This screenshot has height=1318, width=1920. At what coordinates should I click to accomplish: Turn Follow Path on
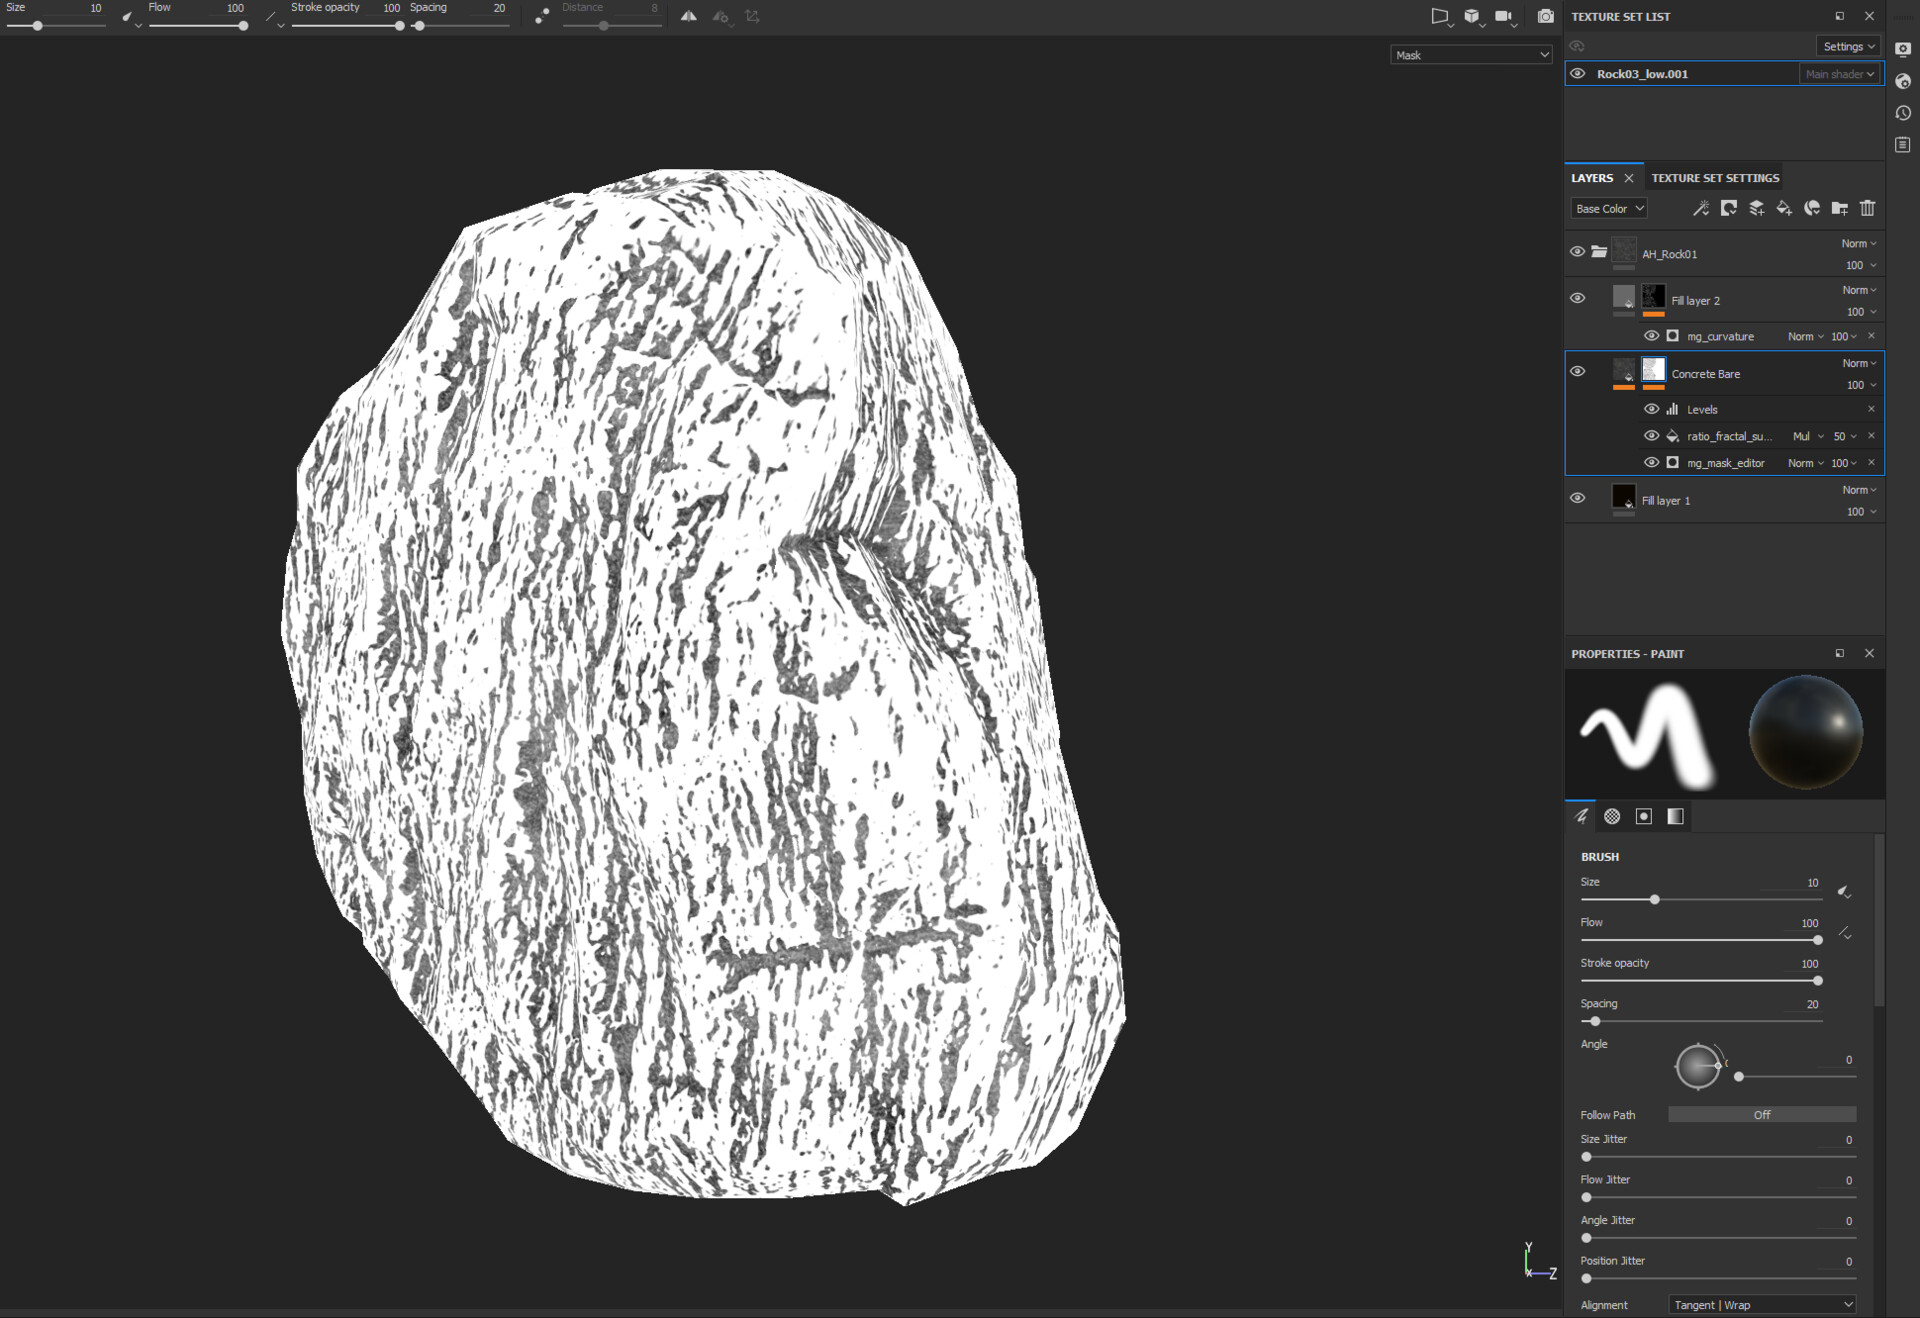pos(1761,1115)
